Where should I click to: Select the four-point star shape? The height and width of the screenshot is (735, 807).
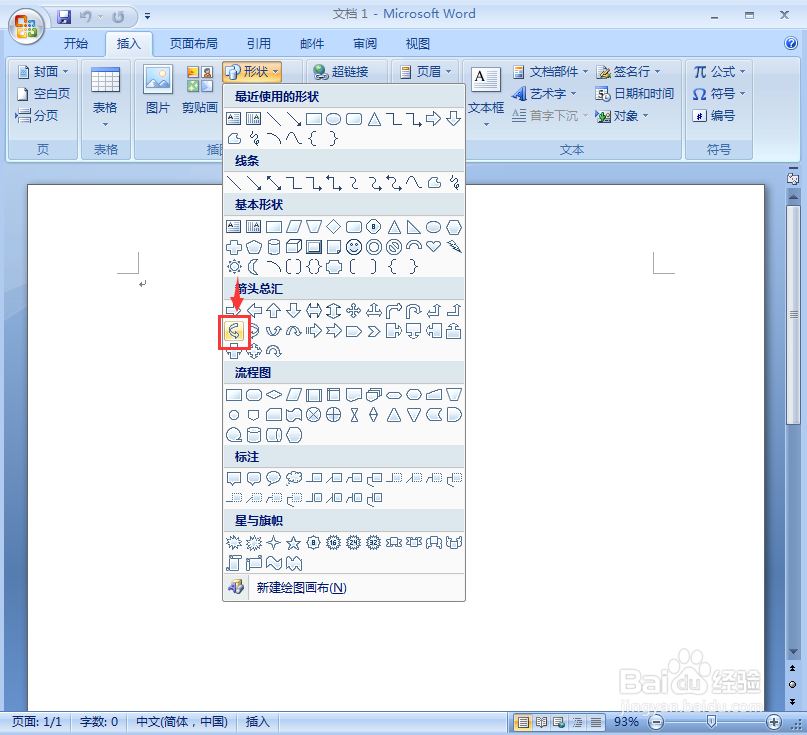(x=274, y=542)
